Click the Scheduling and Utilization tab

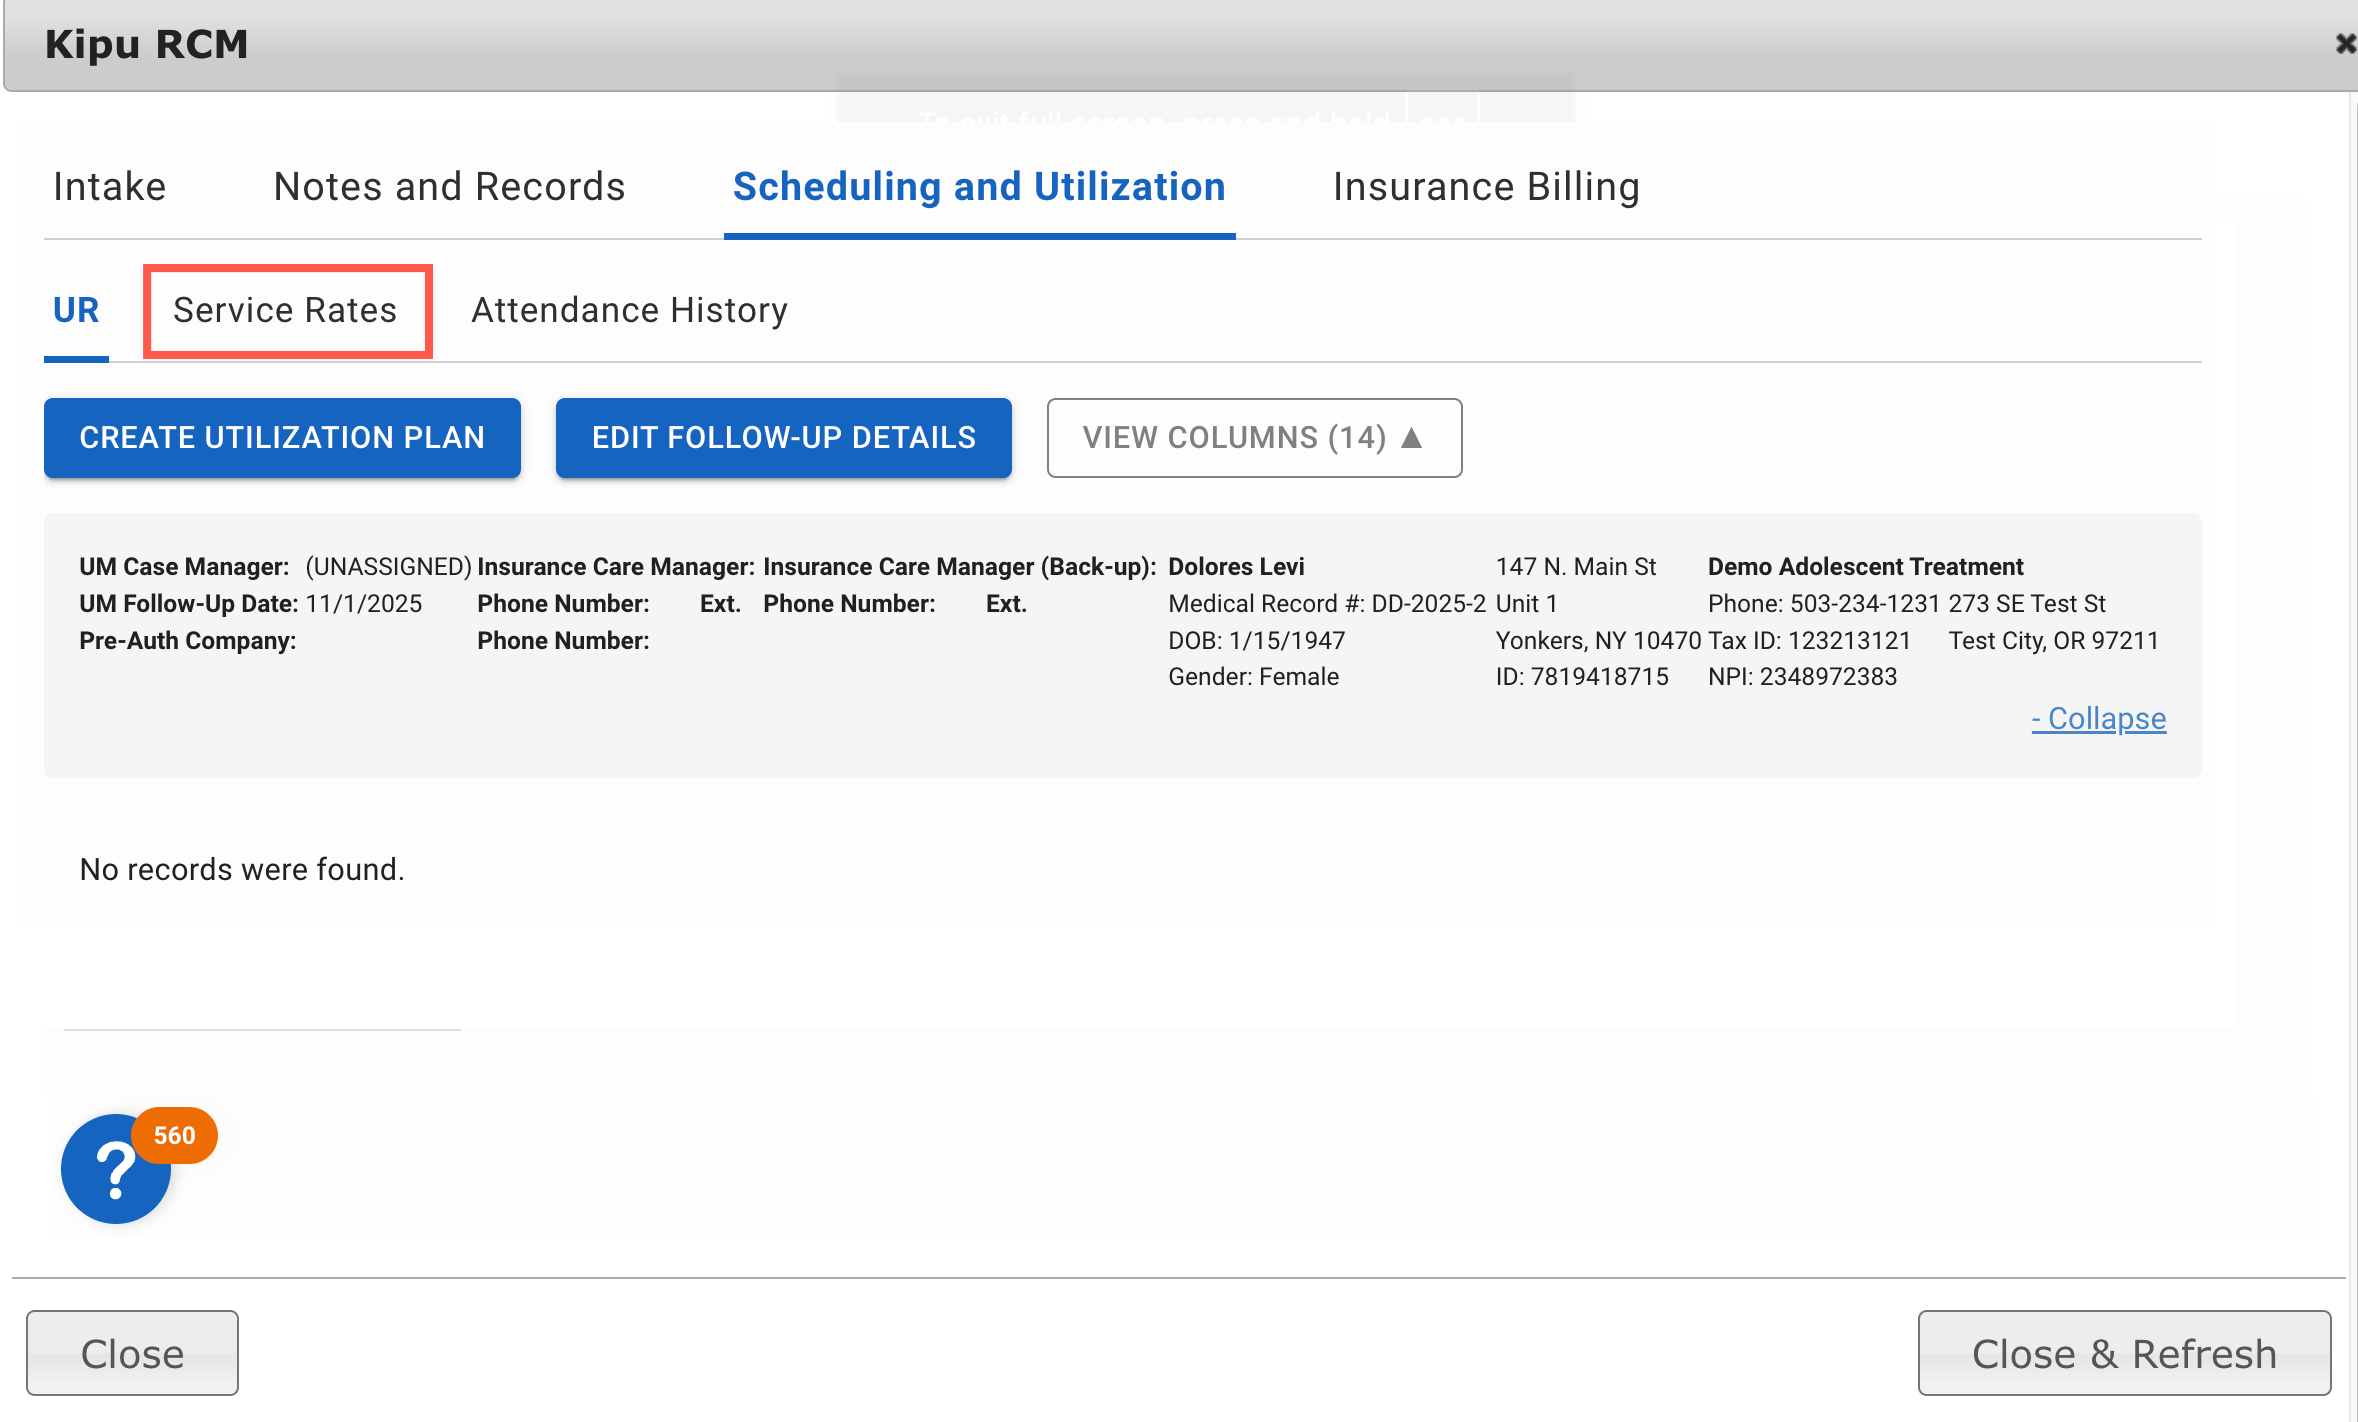click(980, 186)
